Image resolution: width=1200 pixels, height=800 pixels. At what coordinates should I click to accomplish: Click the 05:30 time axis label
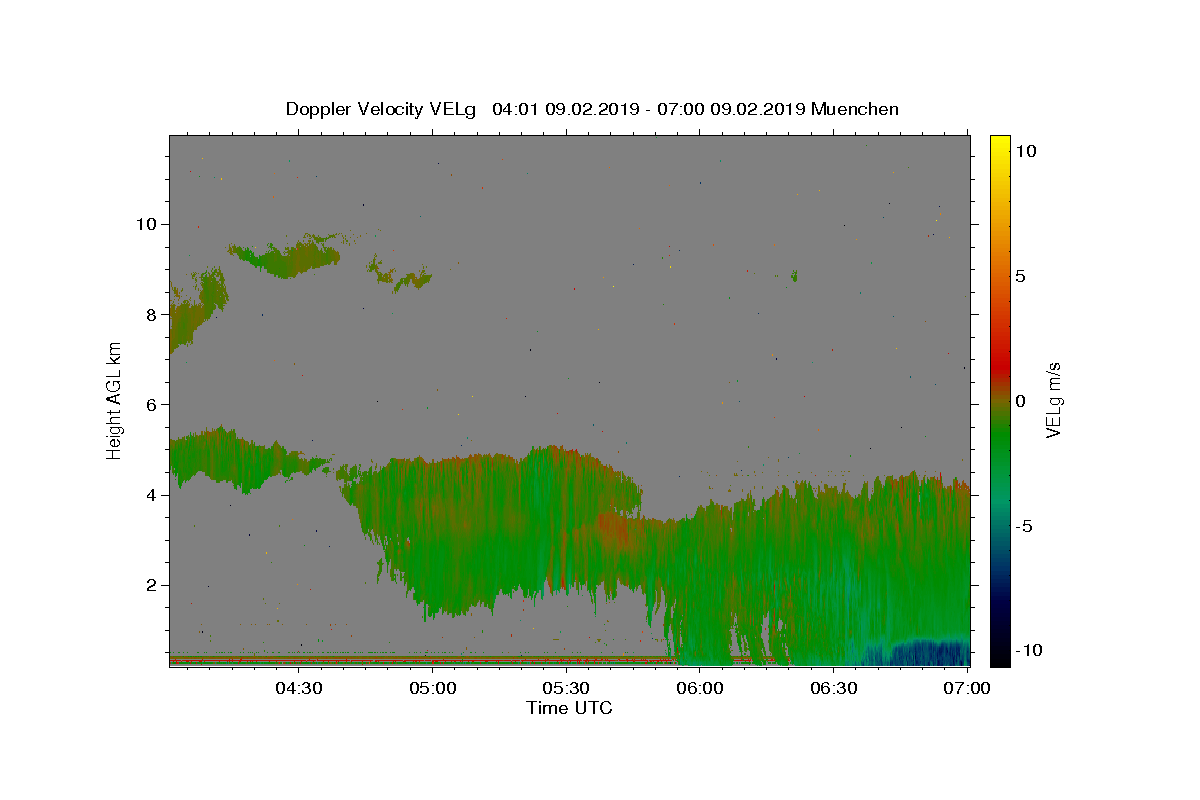566,688
